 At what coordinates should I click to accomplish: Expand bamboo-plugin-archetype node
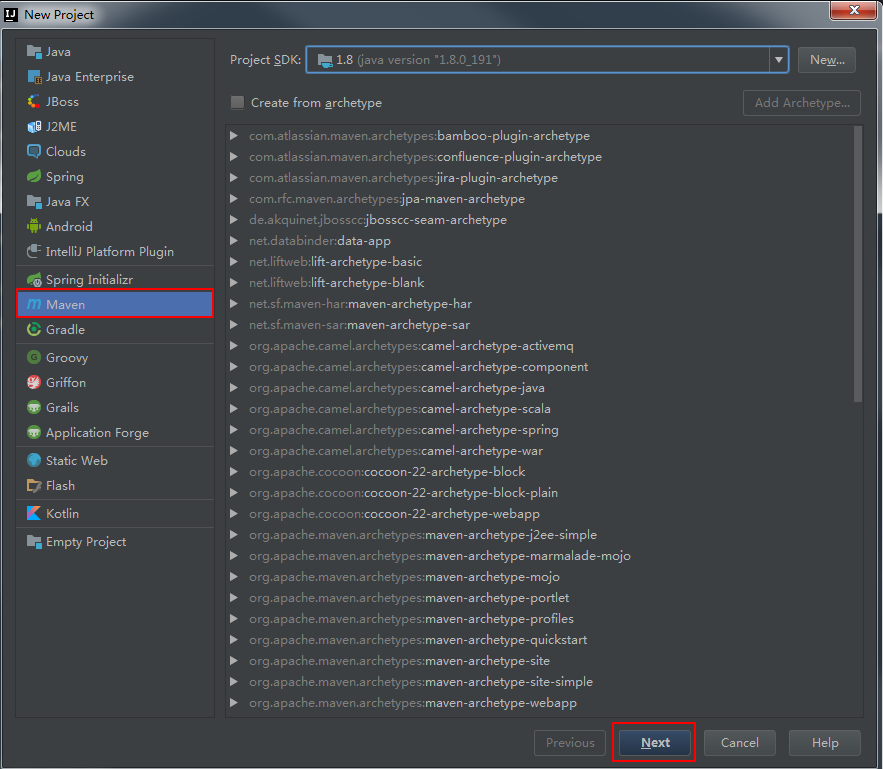pyautogui.click(x=234, y=136)
